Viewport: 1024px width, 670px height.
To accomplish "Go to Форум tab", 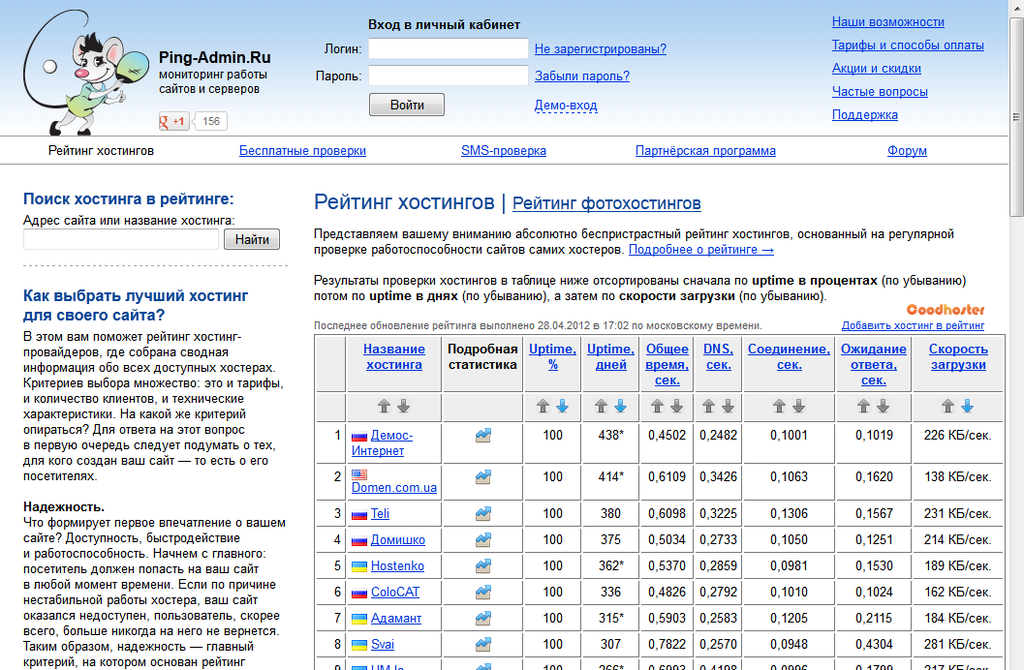I will 906,151.
